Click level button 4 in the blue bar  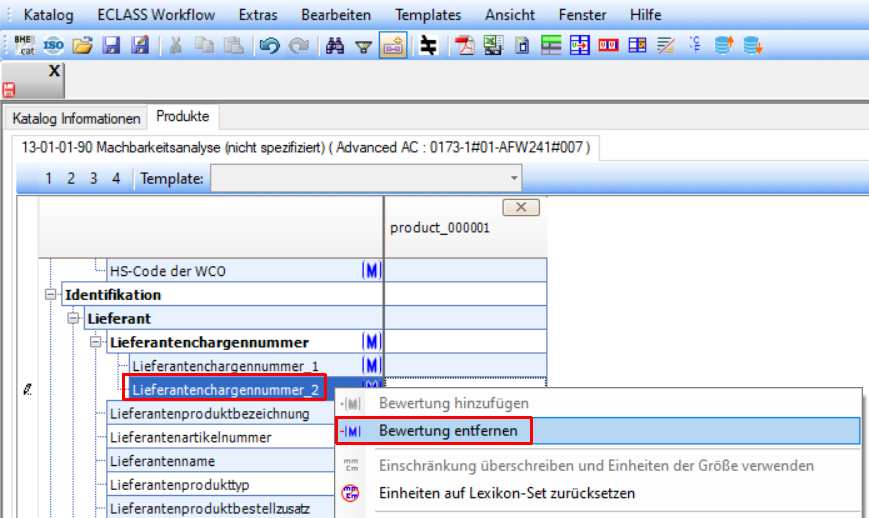pos(116,178)
